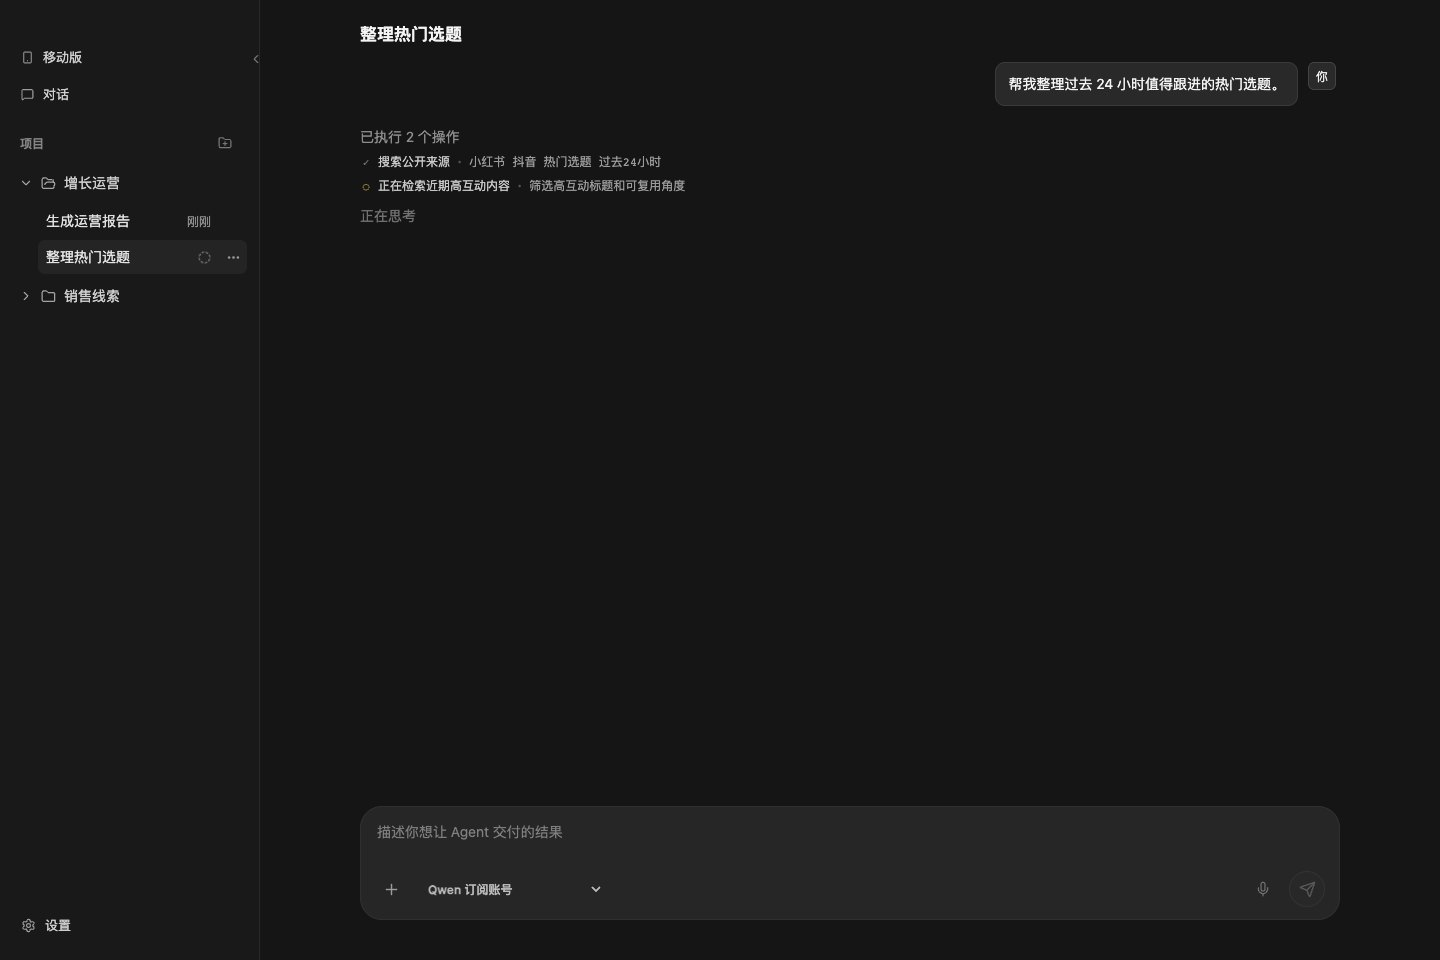Click the microphone voice input icon
Viewport: 1440px width, 960px height.
click(x=1263, y=889)
